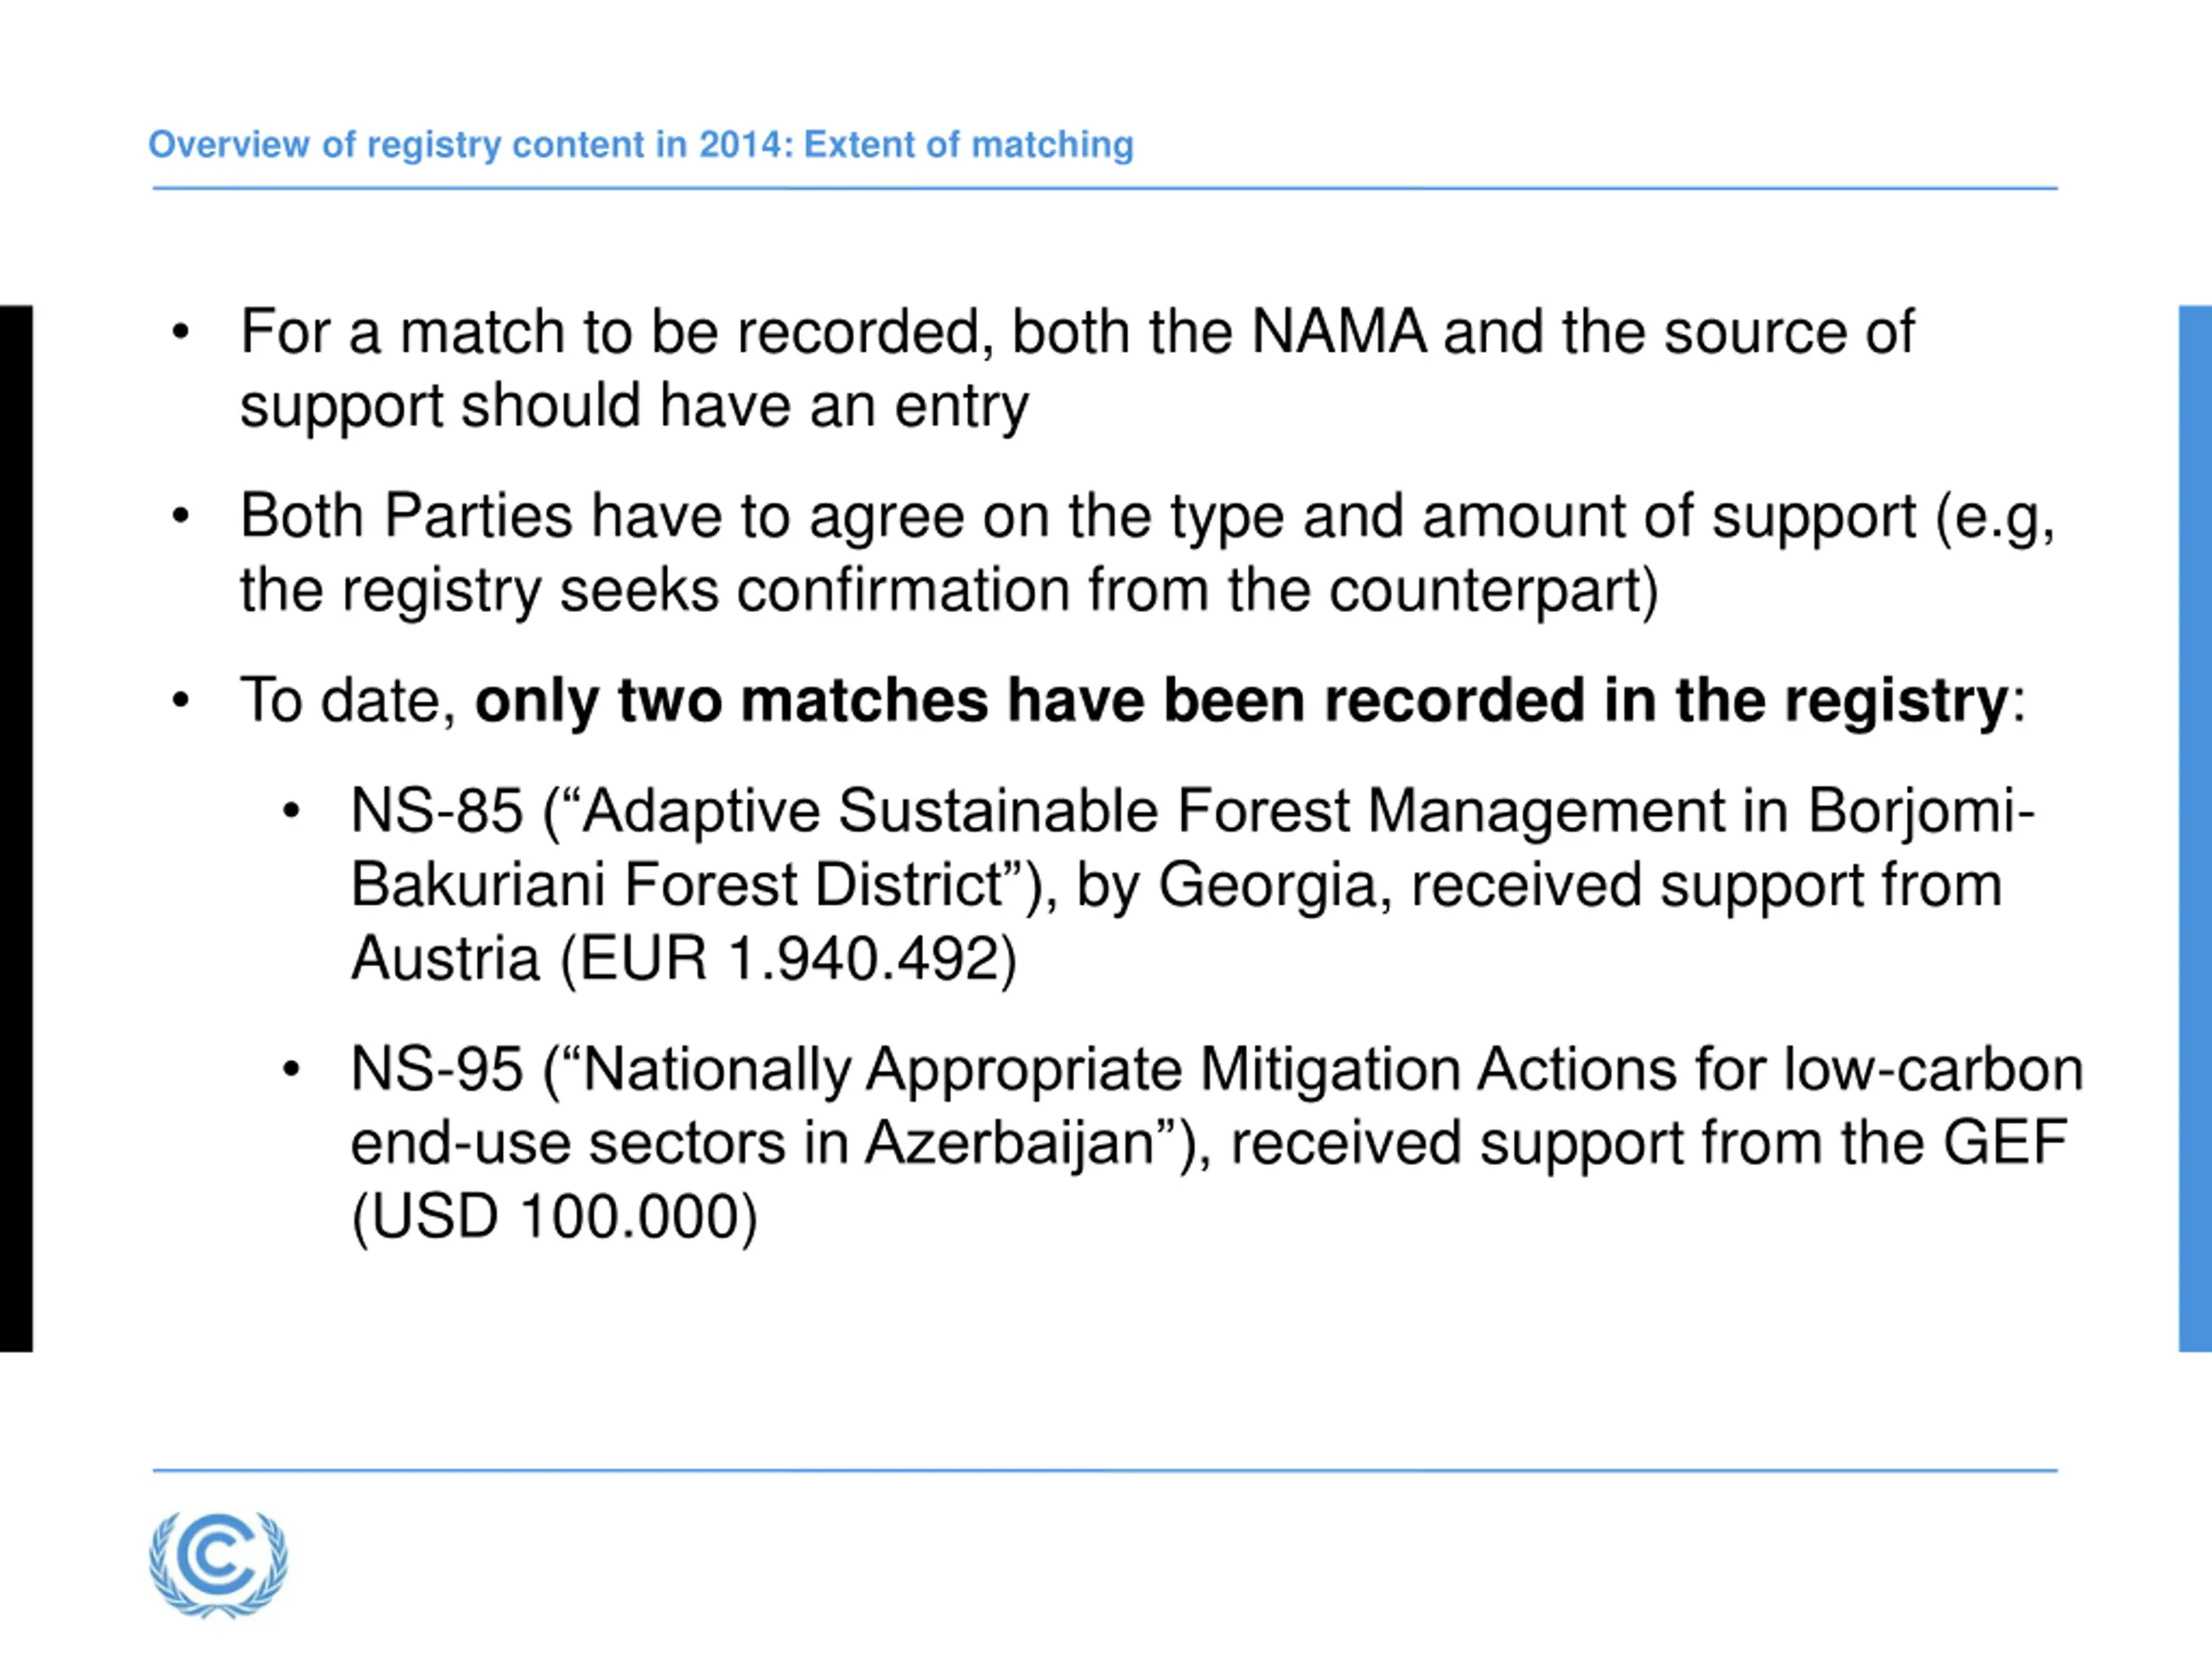Click 'Extent of matching' in the title
The width and height of the screenshot is (2212, 1659).
(969, 145)
